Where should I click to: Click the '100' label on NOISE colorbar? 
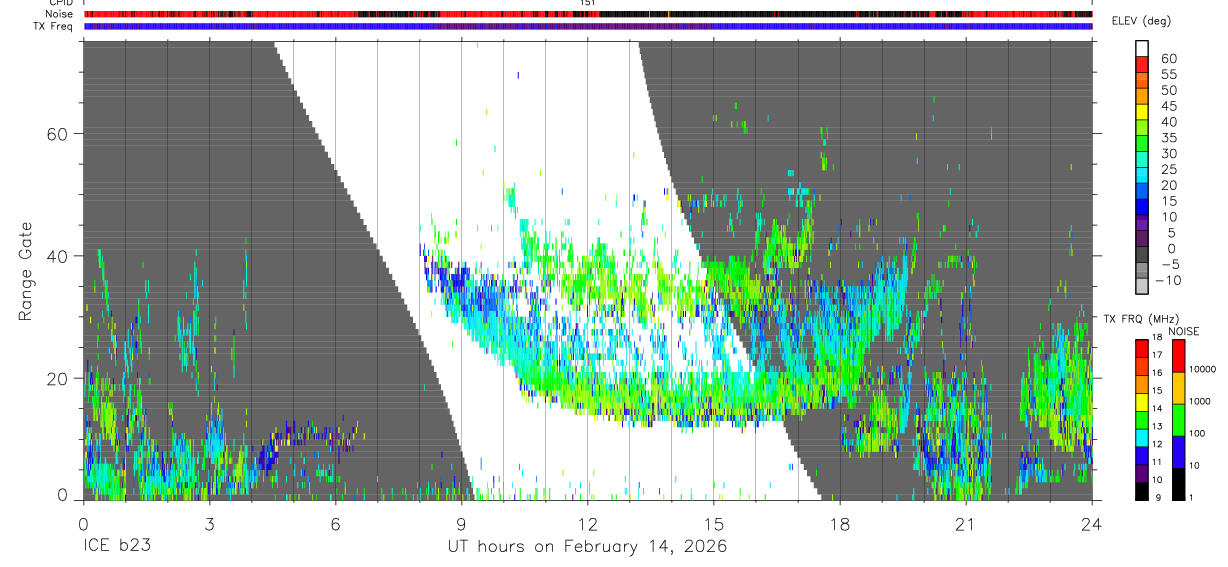(1197, 433)
